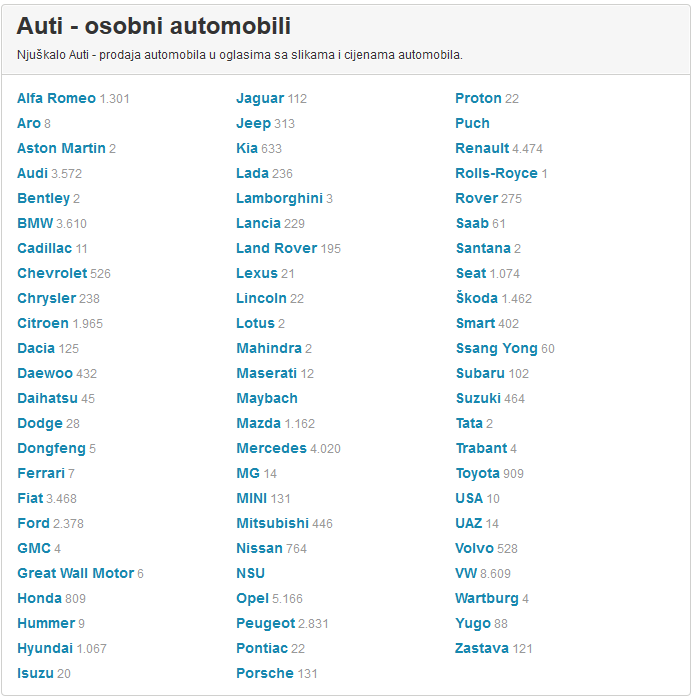Open the Alfa Romeo listings link
The width and height of the screenshot is (692, 698).
[56, 98]
